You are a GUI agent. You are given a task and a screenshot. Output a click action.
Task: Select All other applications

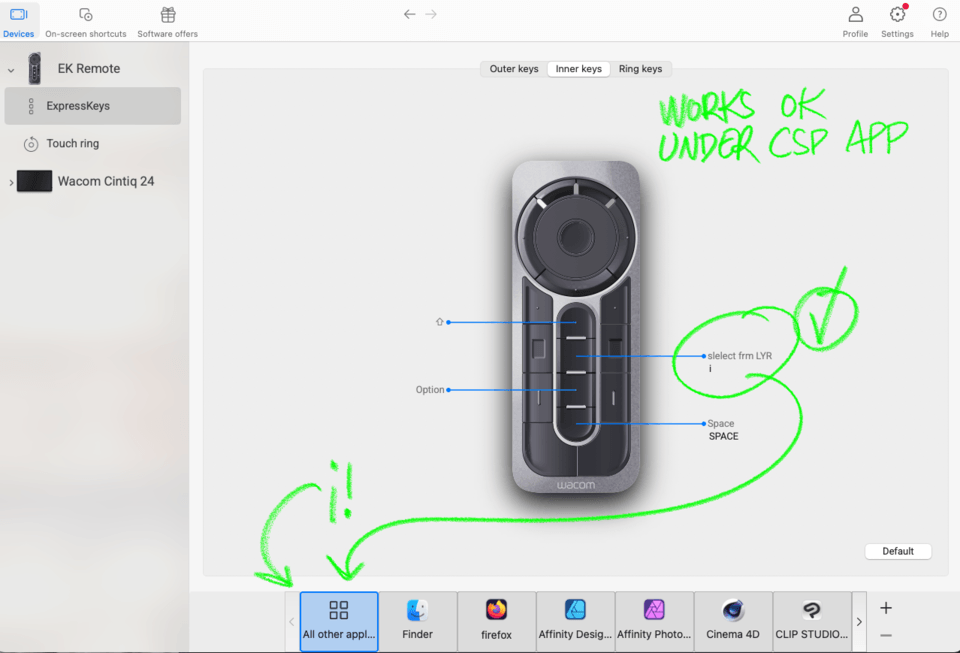[x=339, y=621]
